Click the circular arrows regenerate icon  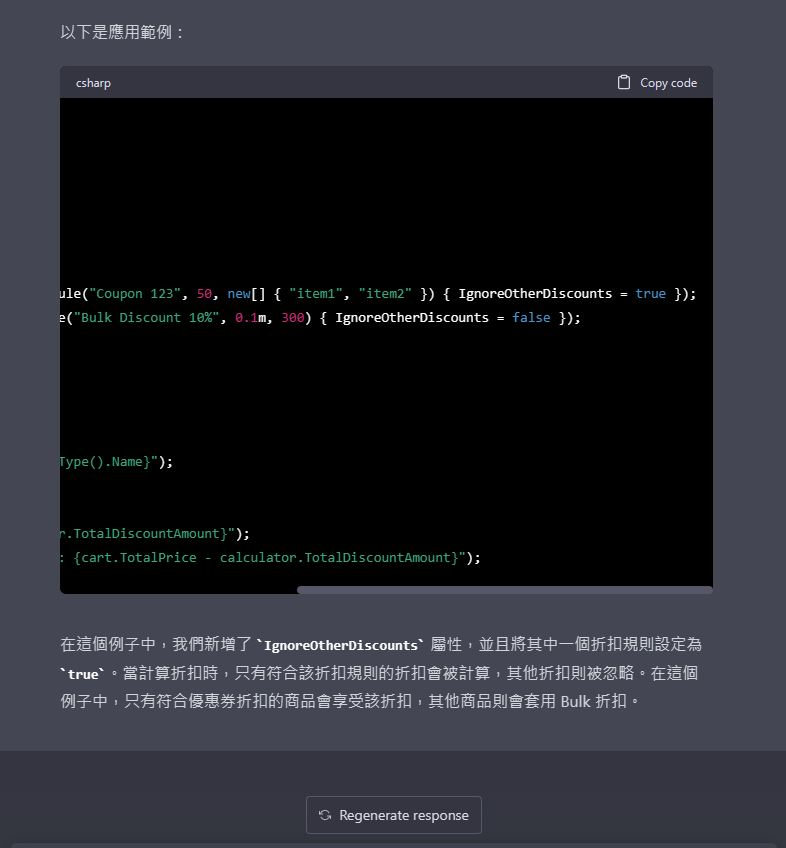[325, 815]
